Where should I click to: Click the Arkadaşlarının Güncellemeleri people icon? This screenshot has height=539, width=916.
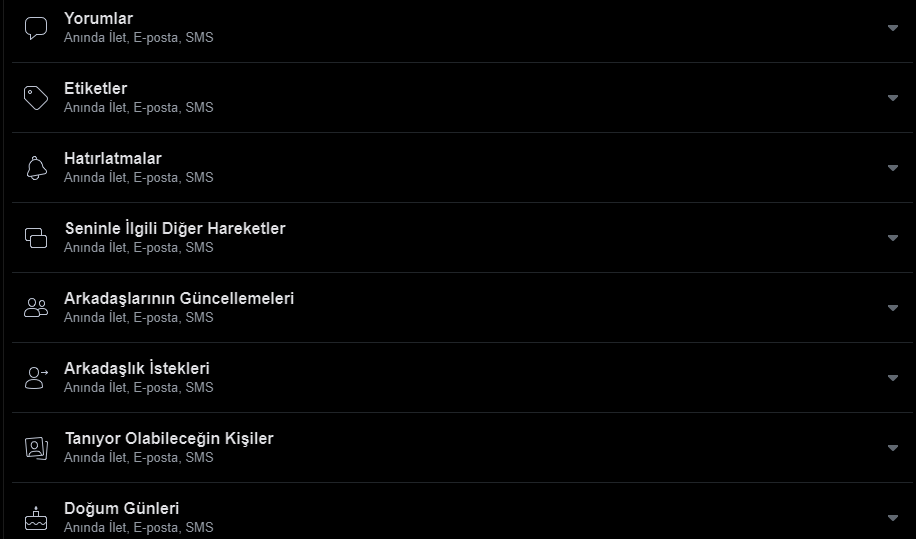pos(36,308)
